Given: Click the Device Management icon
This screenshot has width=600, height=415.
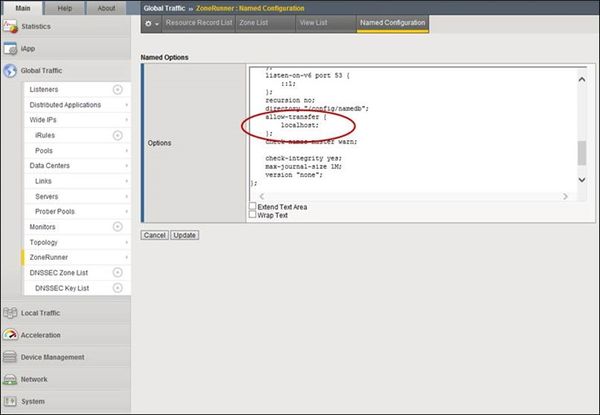Looking at the screenshot, I should click(10, 357).
